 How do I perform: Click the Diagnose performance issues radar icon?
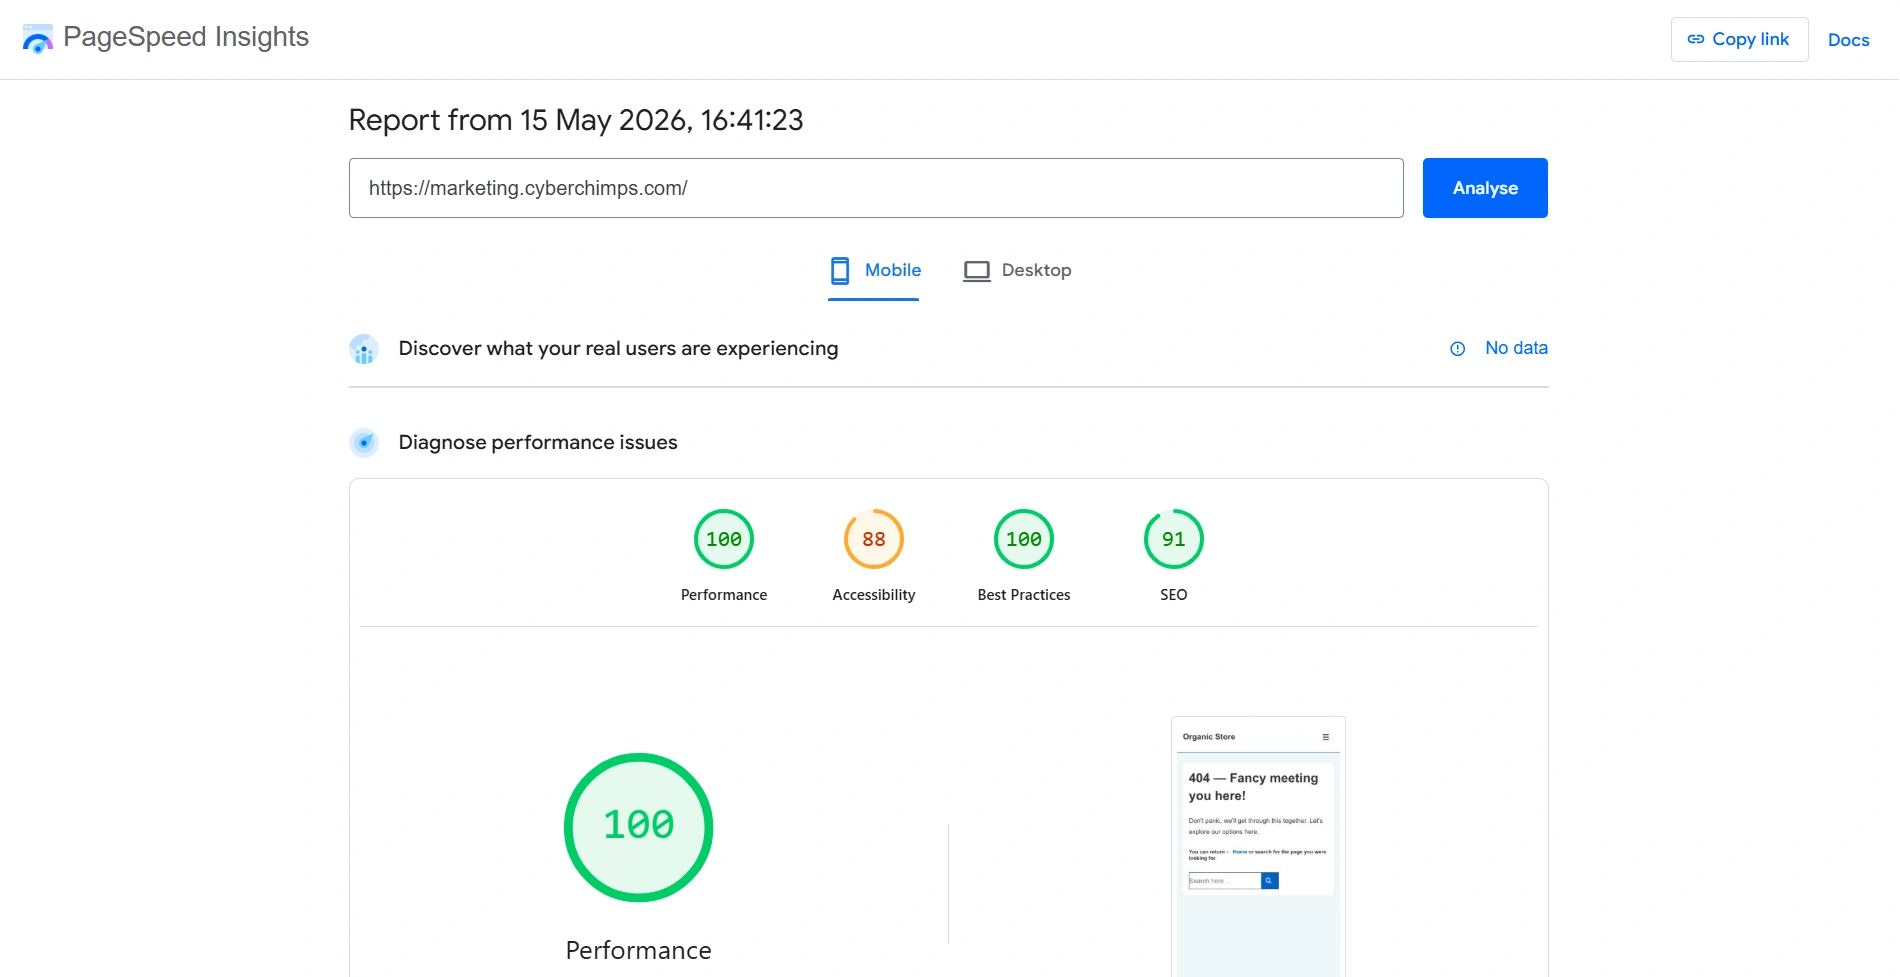pyautogui.click(x=364, y=442)
